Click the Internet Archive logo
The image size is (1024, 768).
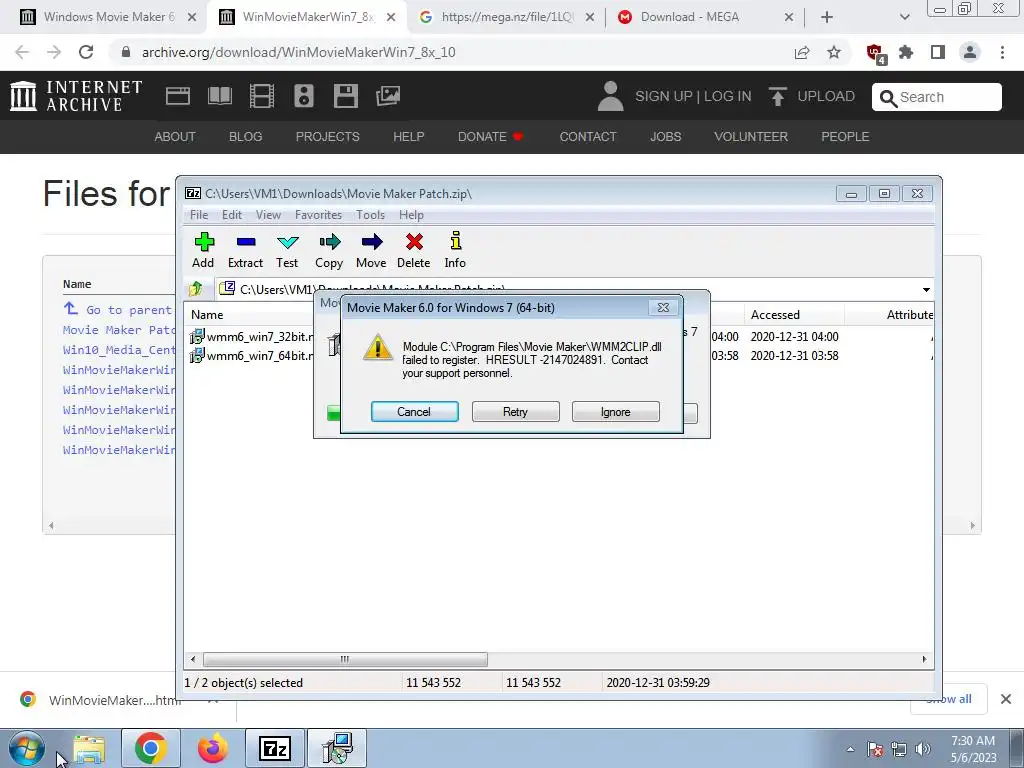point(76,96)
